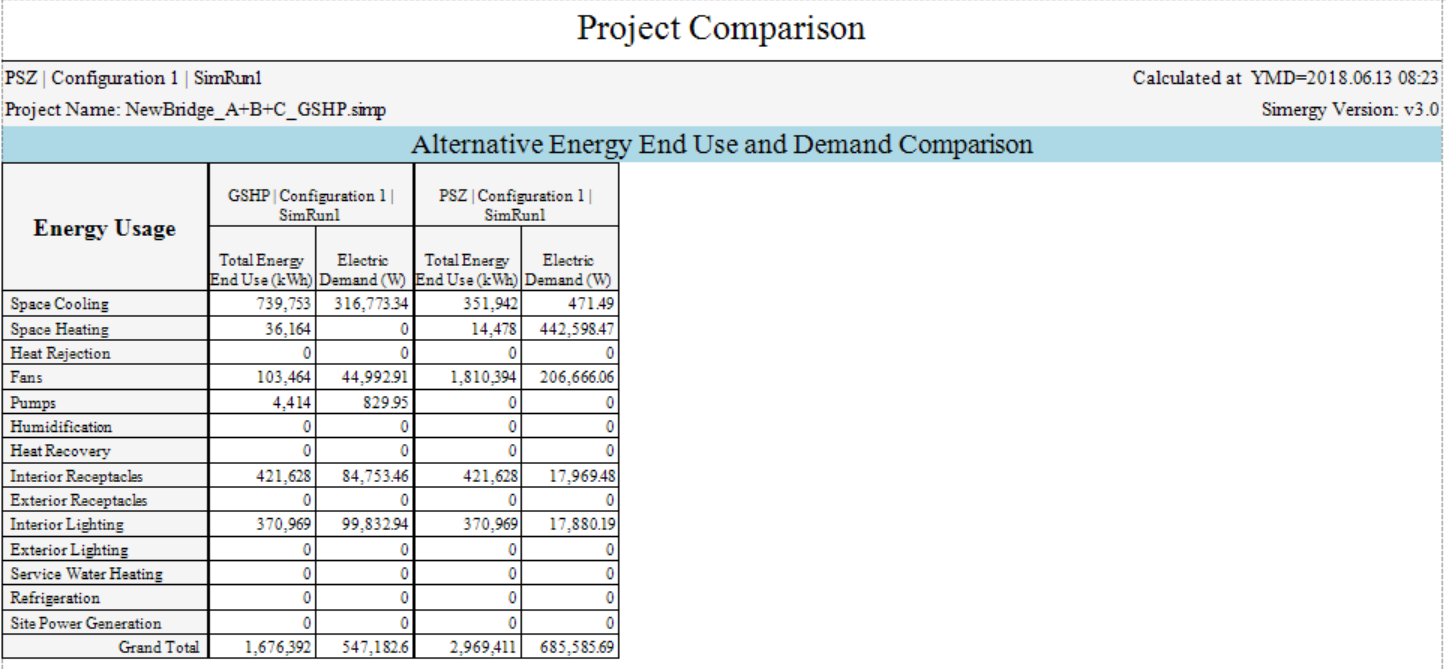This screenshot has width=1447, height=669.
Task: Click the 1,676,392 grand total cell
Action: 278,648
